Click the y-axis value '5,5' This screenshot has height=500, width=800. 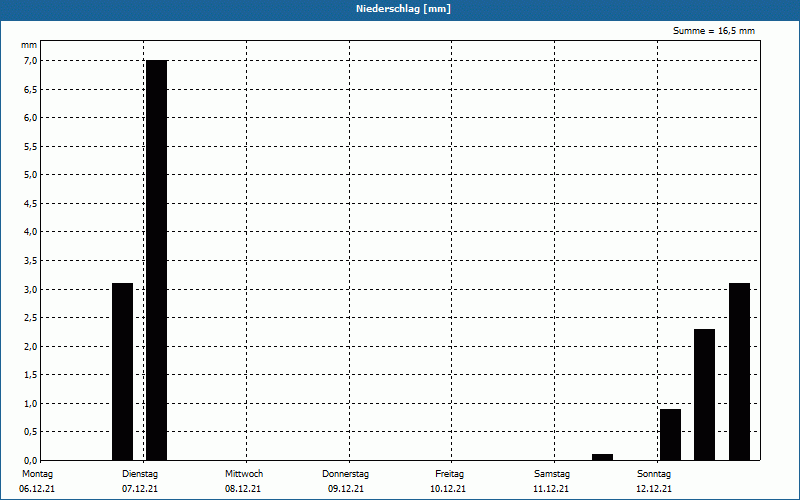click(30, 146)
